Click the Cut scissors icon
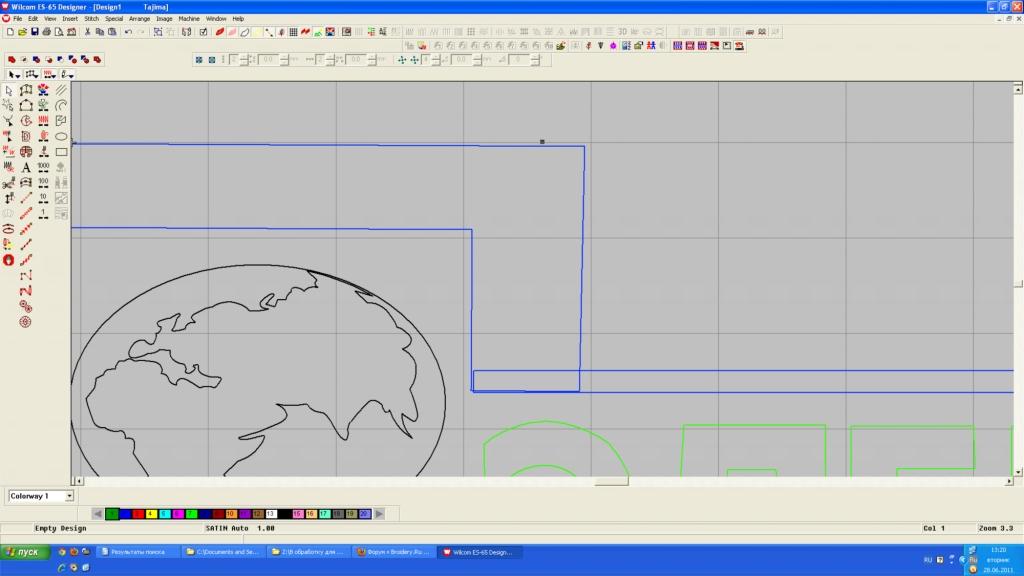1024x576 pixels. (x=87, y=32)
